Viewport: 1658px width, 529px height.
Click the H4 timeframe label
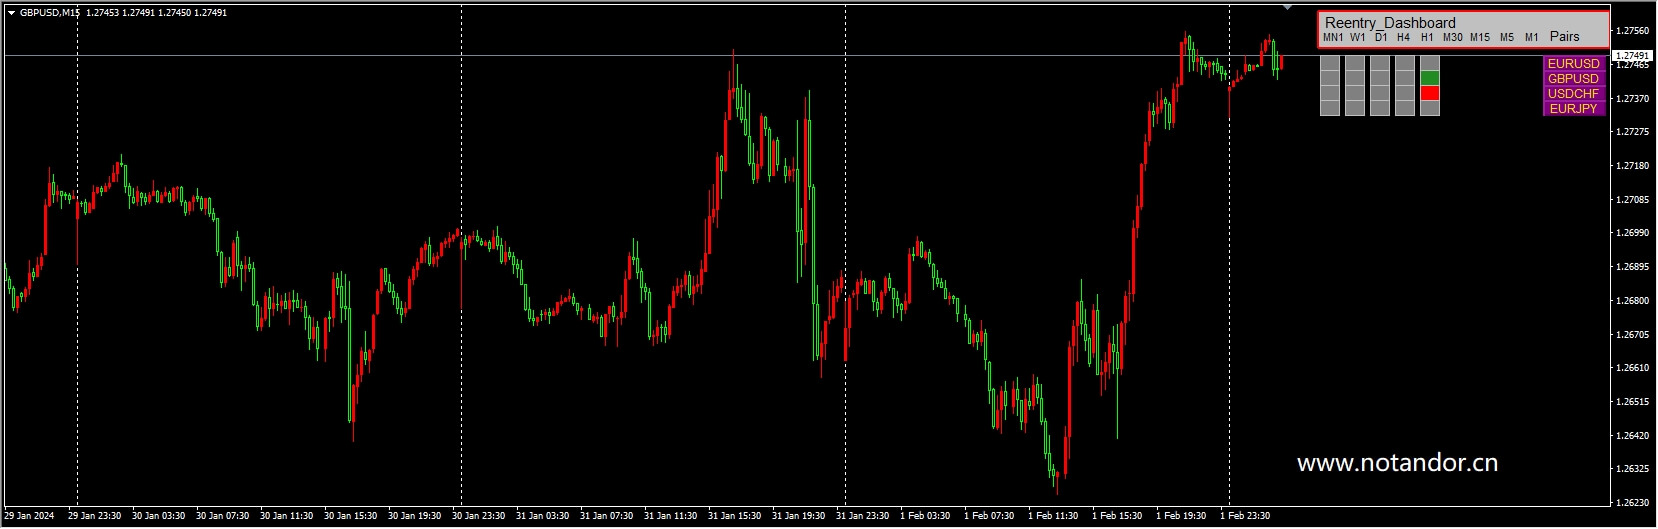tap(1404, 37)
